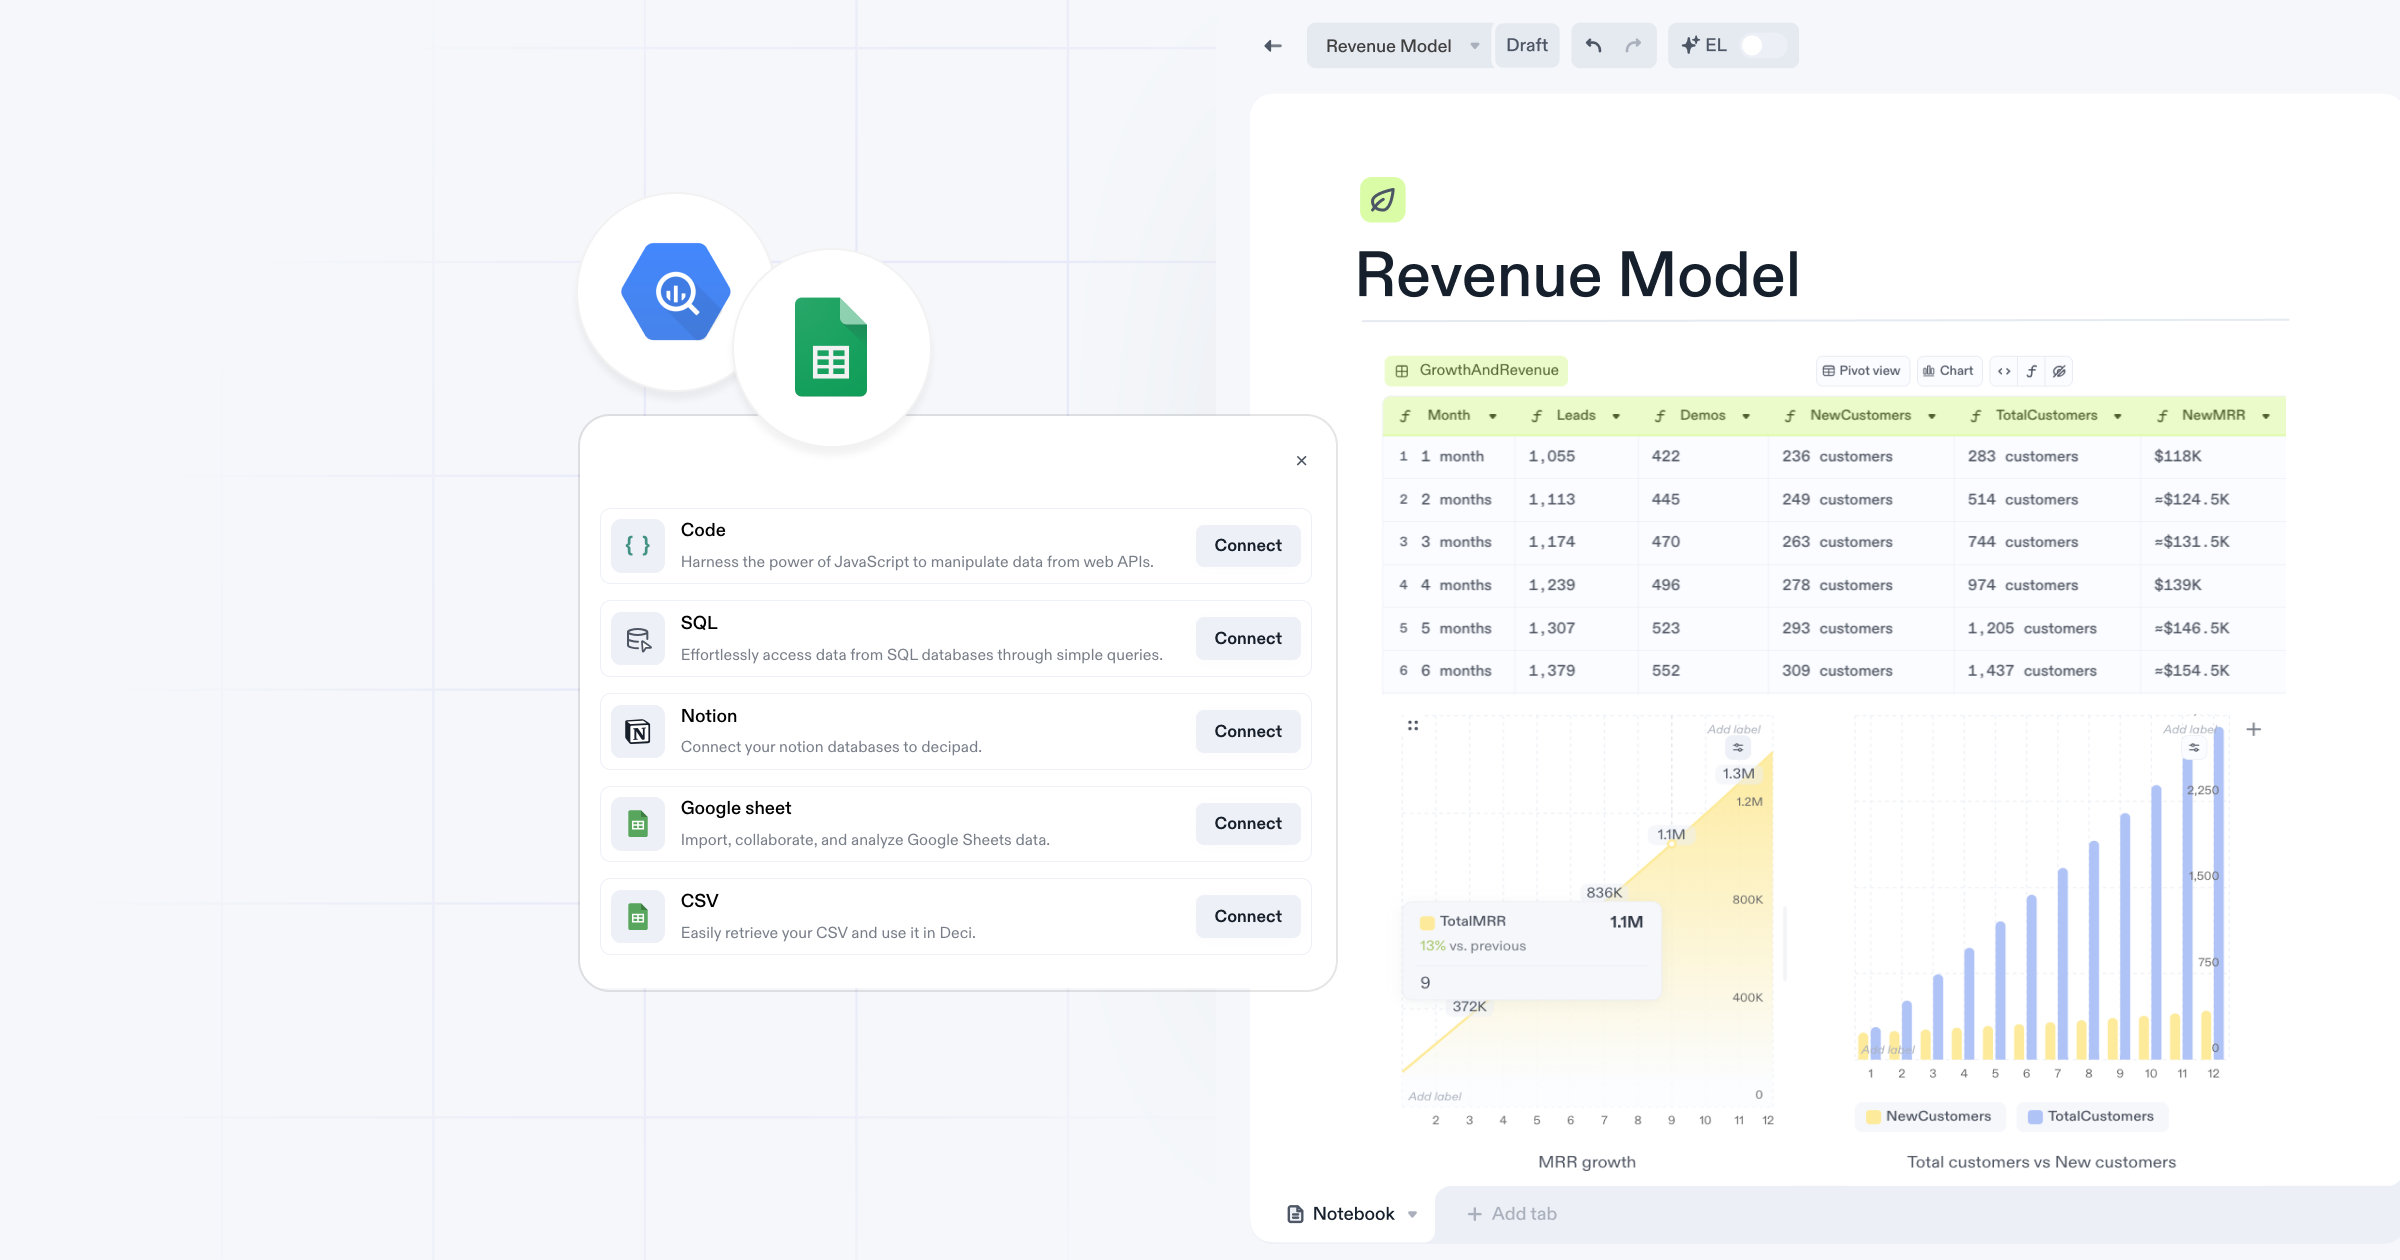Click formula icon beside Leads header
Viewport: 2400px width, 1260px height.
tap(1537, 416)
